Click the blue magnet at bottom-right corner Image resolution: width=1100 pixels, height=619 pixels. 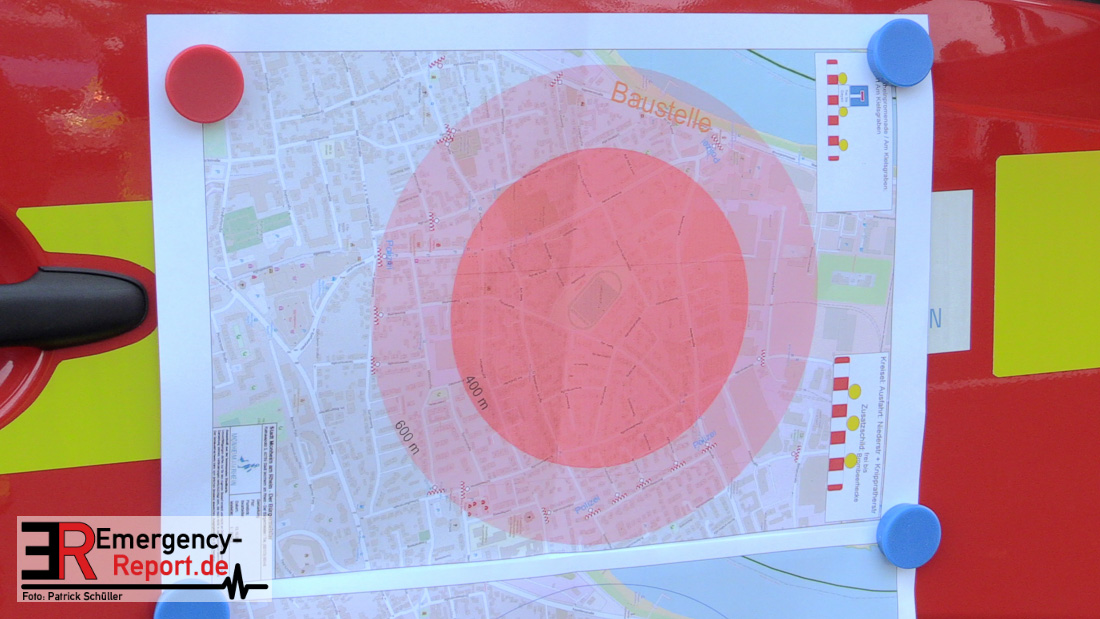[x=909, y=536]
